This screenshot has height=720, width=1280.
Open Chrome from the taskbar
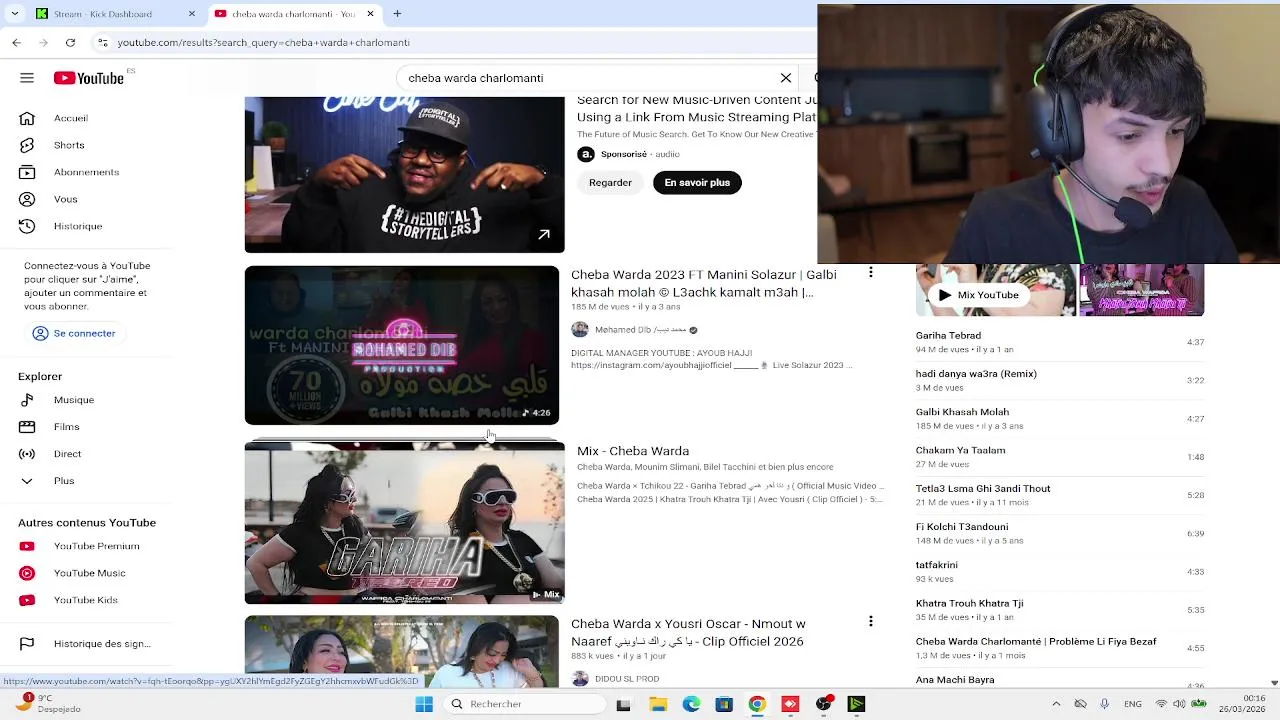pos(757,704)
